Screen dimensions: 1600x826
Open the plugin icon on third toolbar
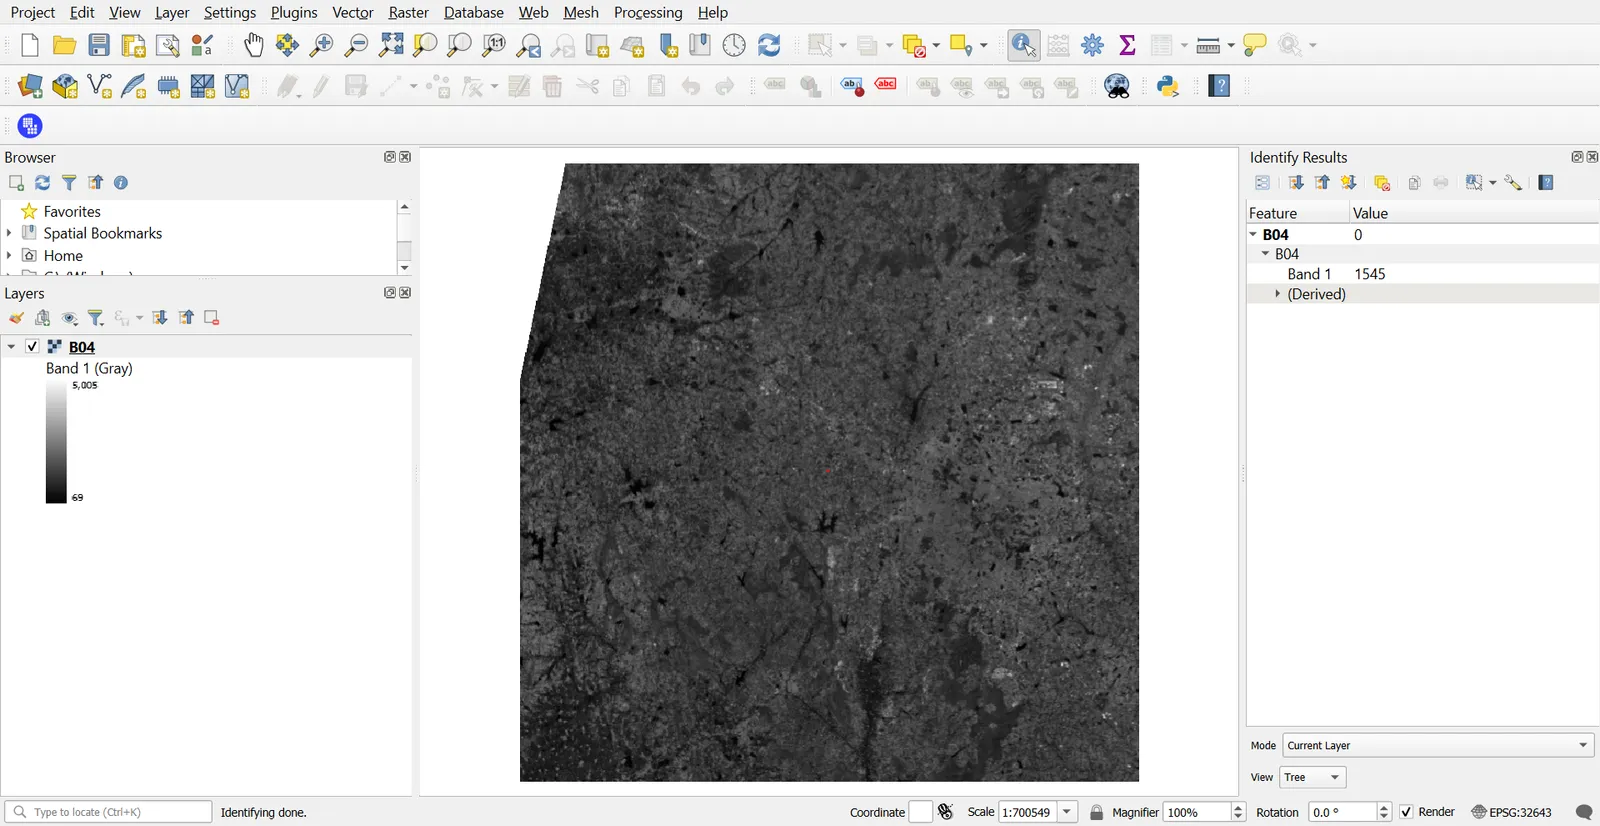point(30,126)
